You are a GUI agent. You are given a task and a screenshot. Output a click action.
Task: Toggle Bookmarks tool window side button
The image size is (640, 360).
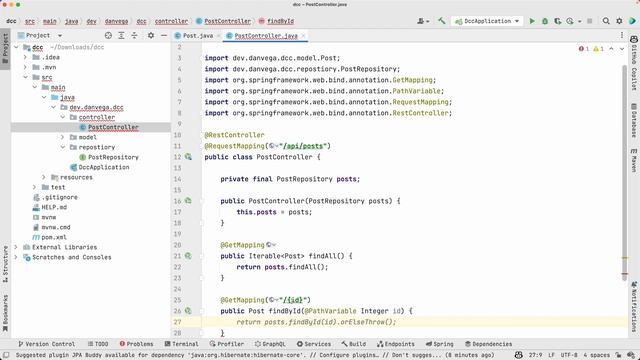tap(5, 314)
